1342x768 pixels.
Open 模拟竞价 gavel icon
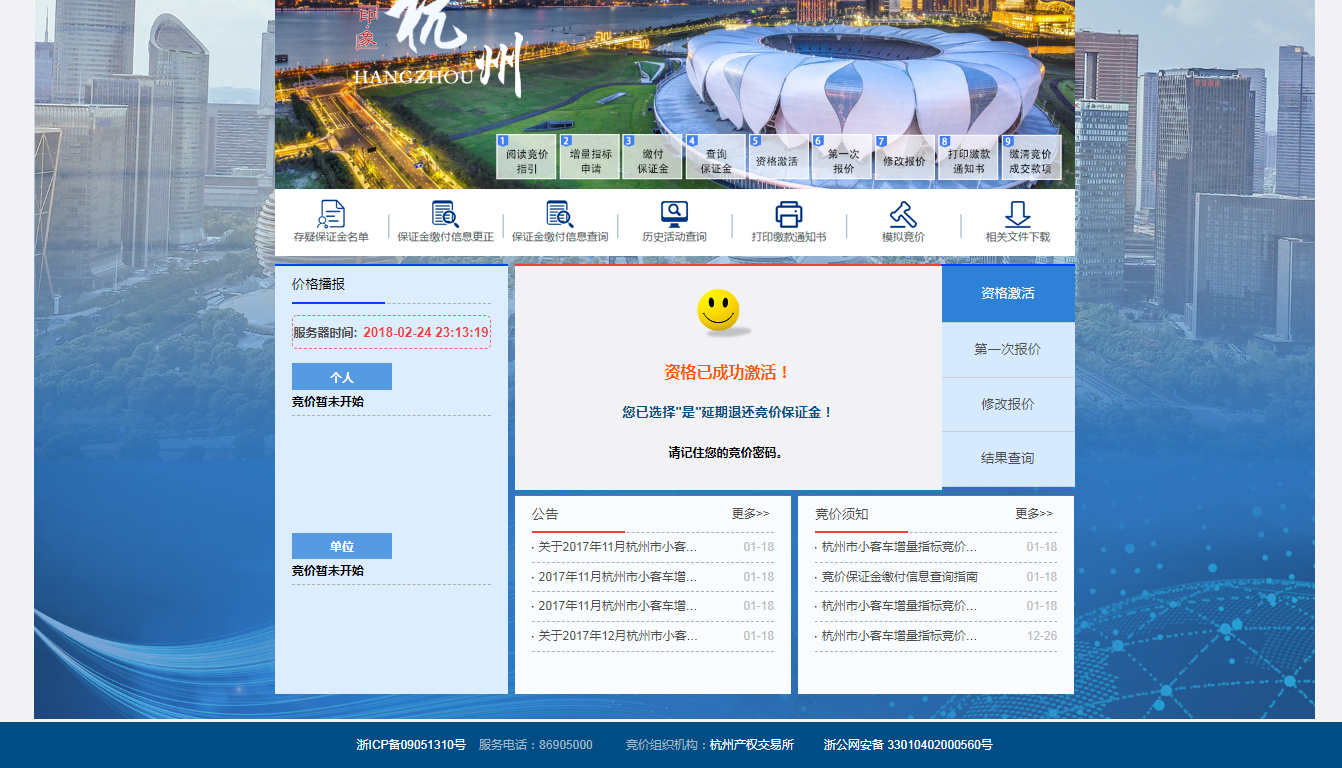[x=903, y=214]
